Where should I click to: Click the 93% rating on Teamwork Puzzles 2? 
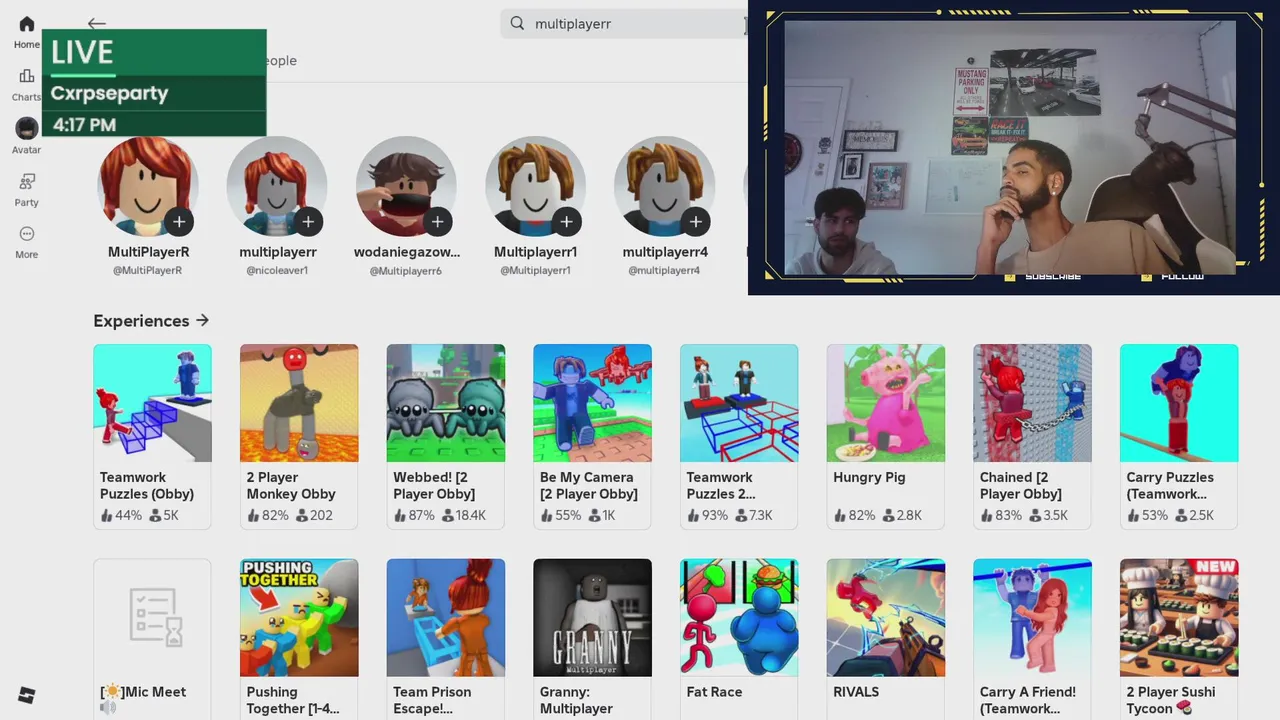click(714, 515)
